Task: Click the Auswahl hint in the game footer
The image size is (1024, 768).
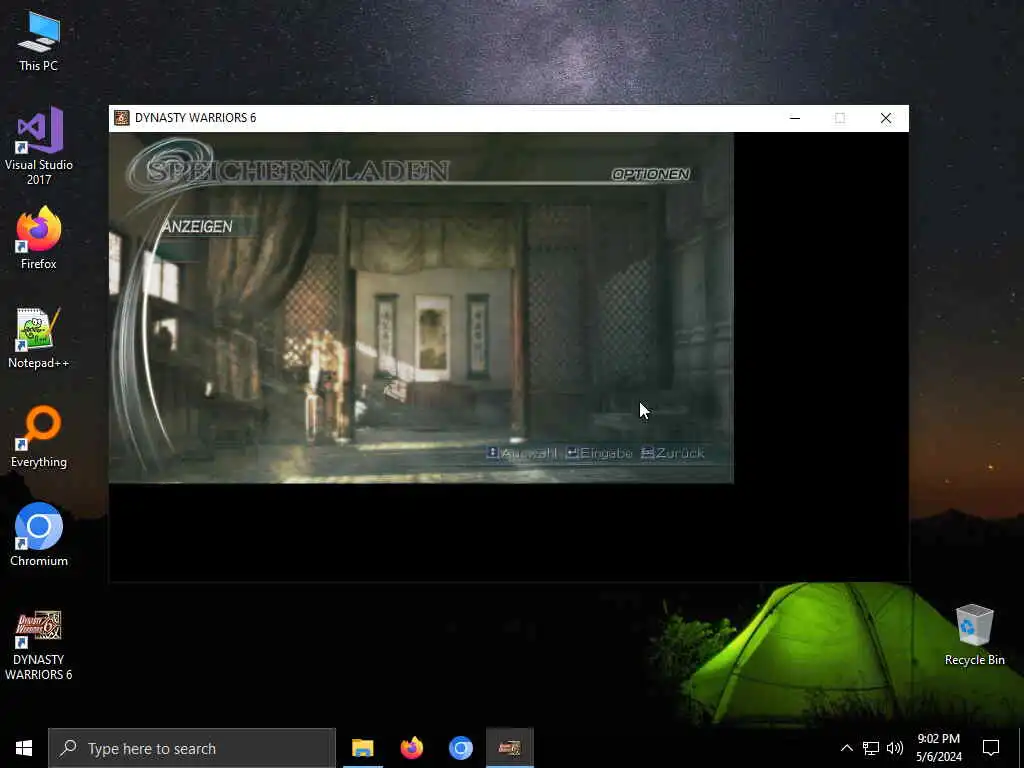Action: point(522,453)
